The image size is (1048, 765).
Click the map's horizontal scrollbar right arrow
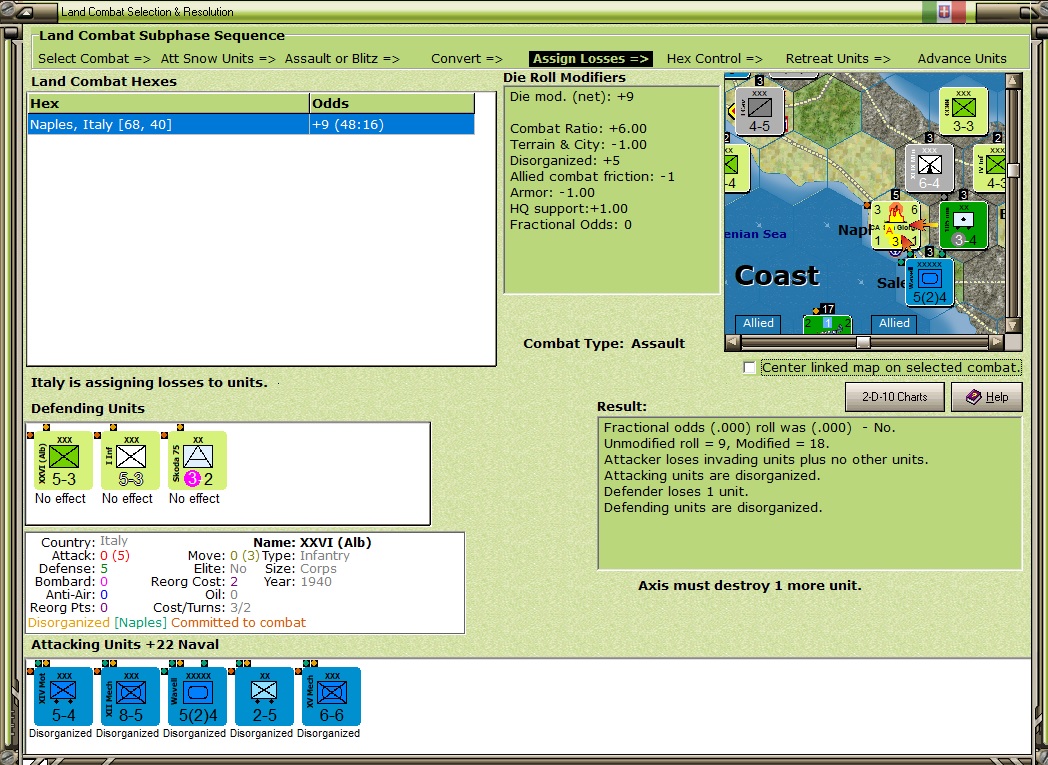(x=997, y=342)
